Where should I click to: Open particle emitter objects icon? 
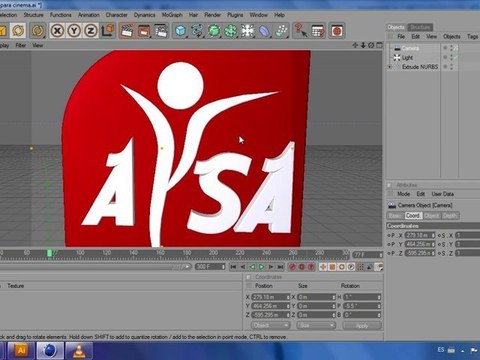282,31
